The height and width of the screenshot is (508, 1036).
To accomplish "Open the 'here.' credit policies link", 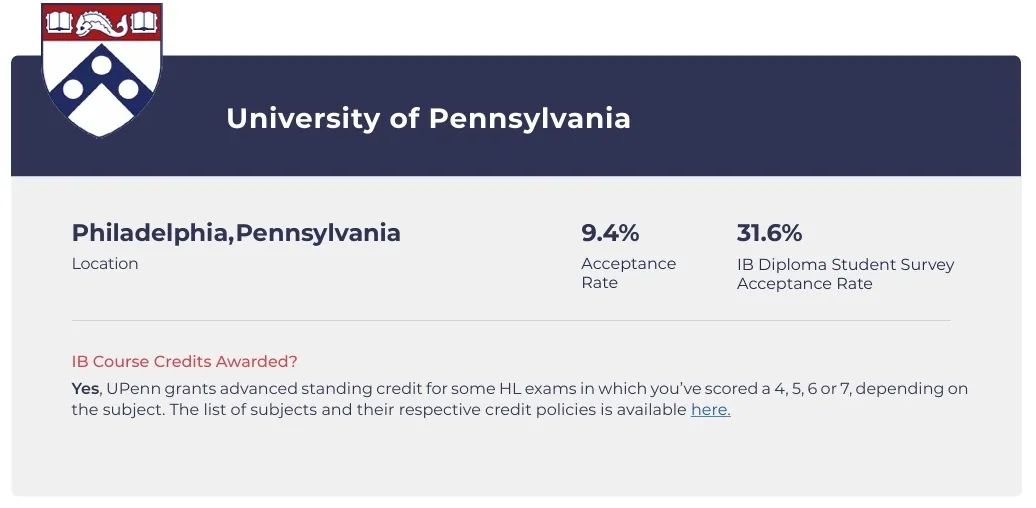I will 710,410.
